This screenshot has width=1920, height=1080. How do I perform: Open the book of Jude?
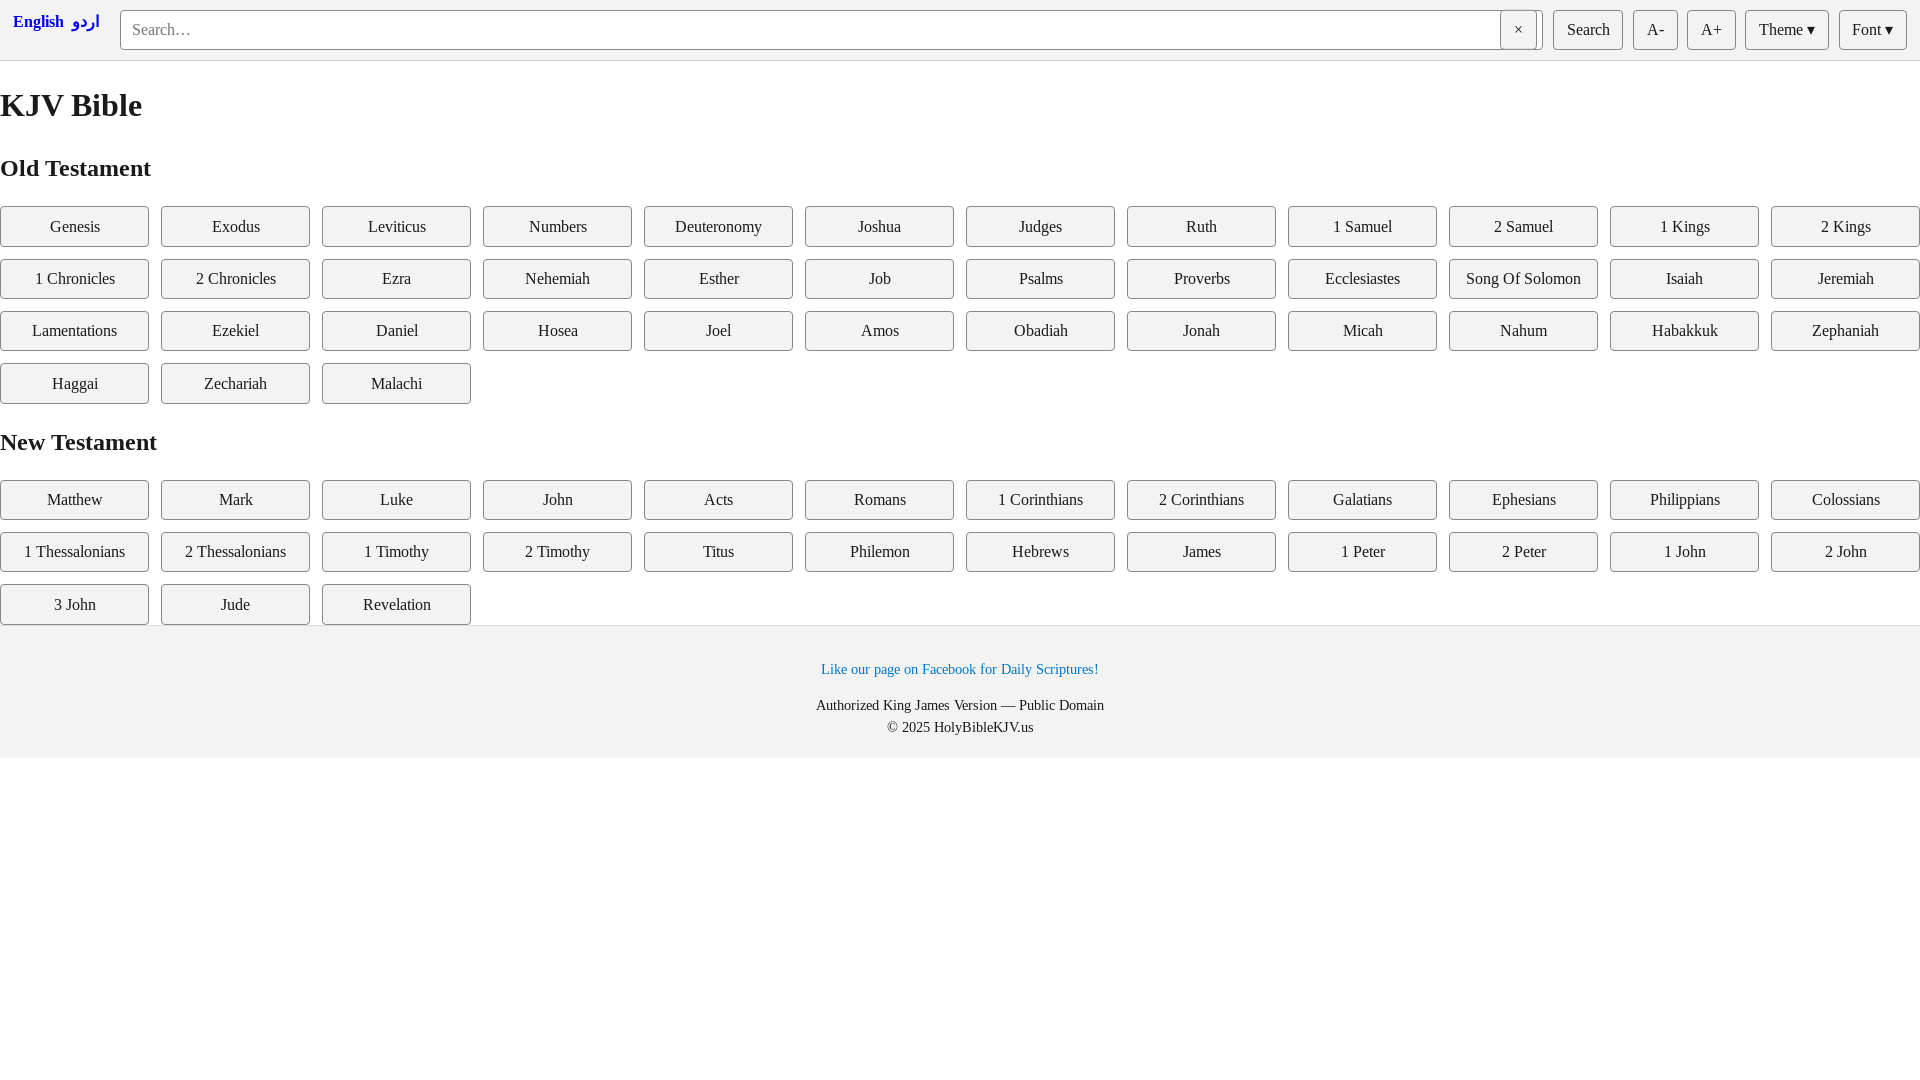[x=235, y=605]
